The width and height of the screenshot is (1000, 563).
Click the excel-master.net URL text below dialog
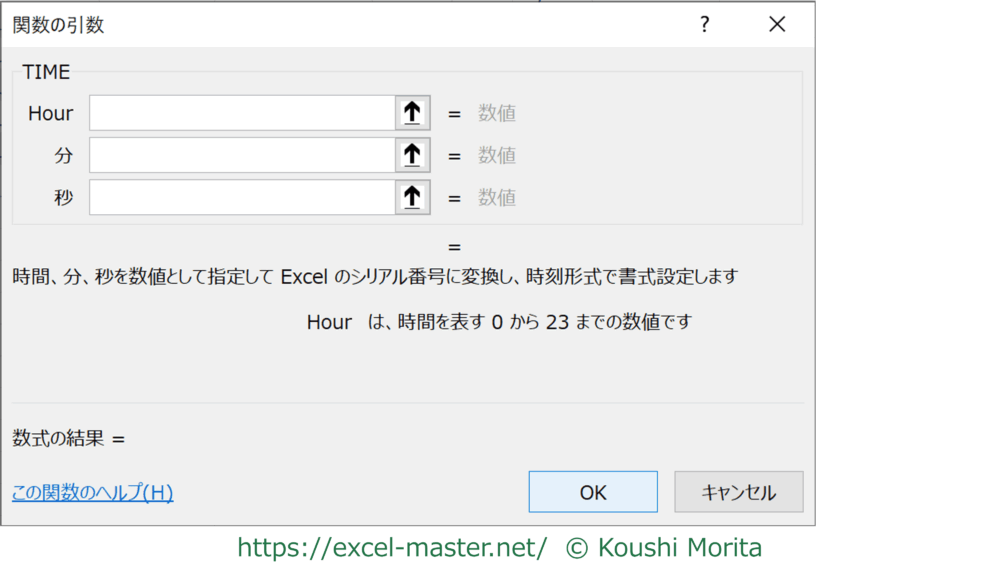point(392,548)
